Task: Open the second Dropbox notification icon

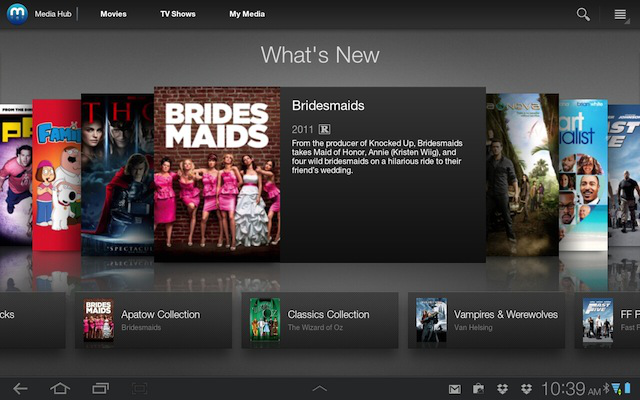Action: click(x=527, y=389)
